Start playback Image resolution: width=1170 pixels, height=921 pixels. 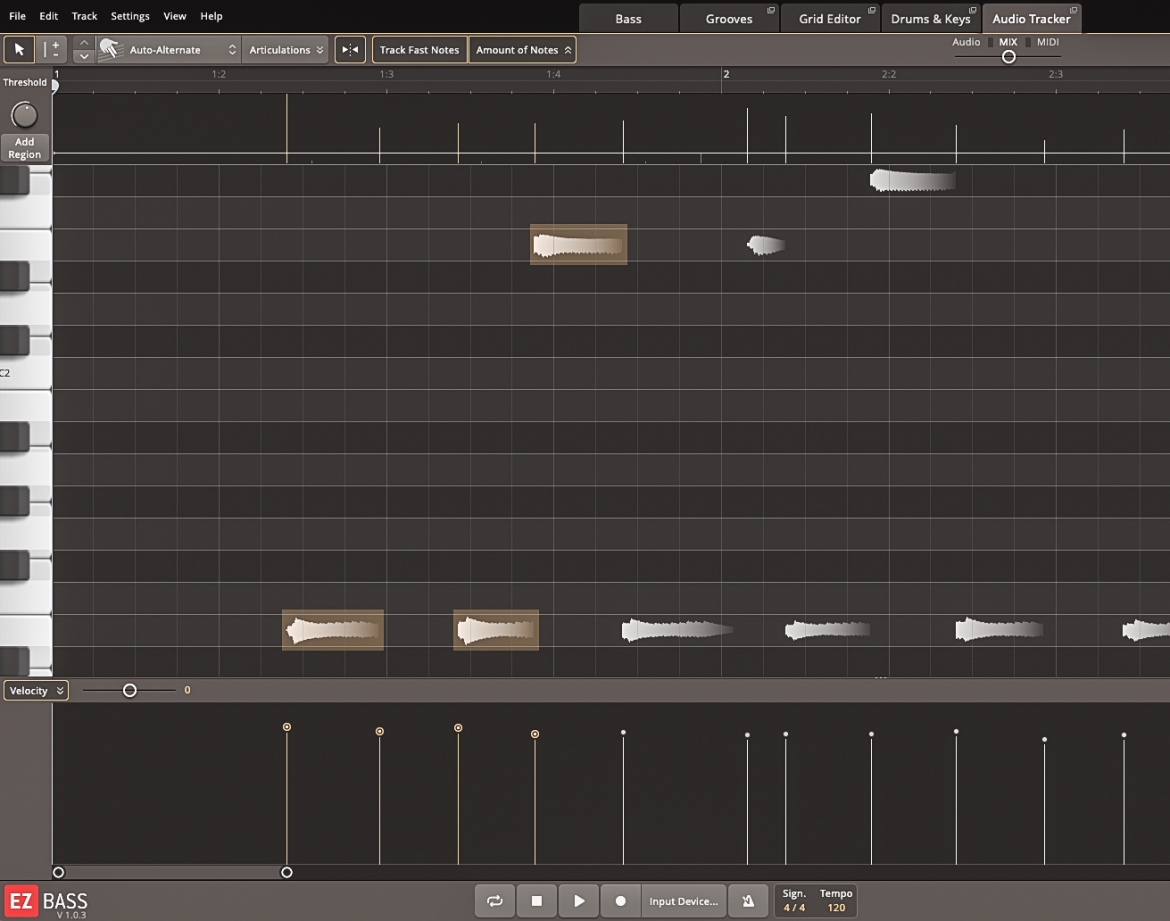click(578, 901)
